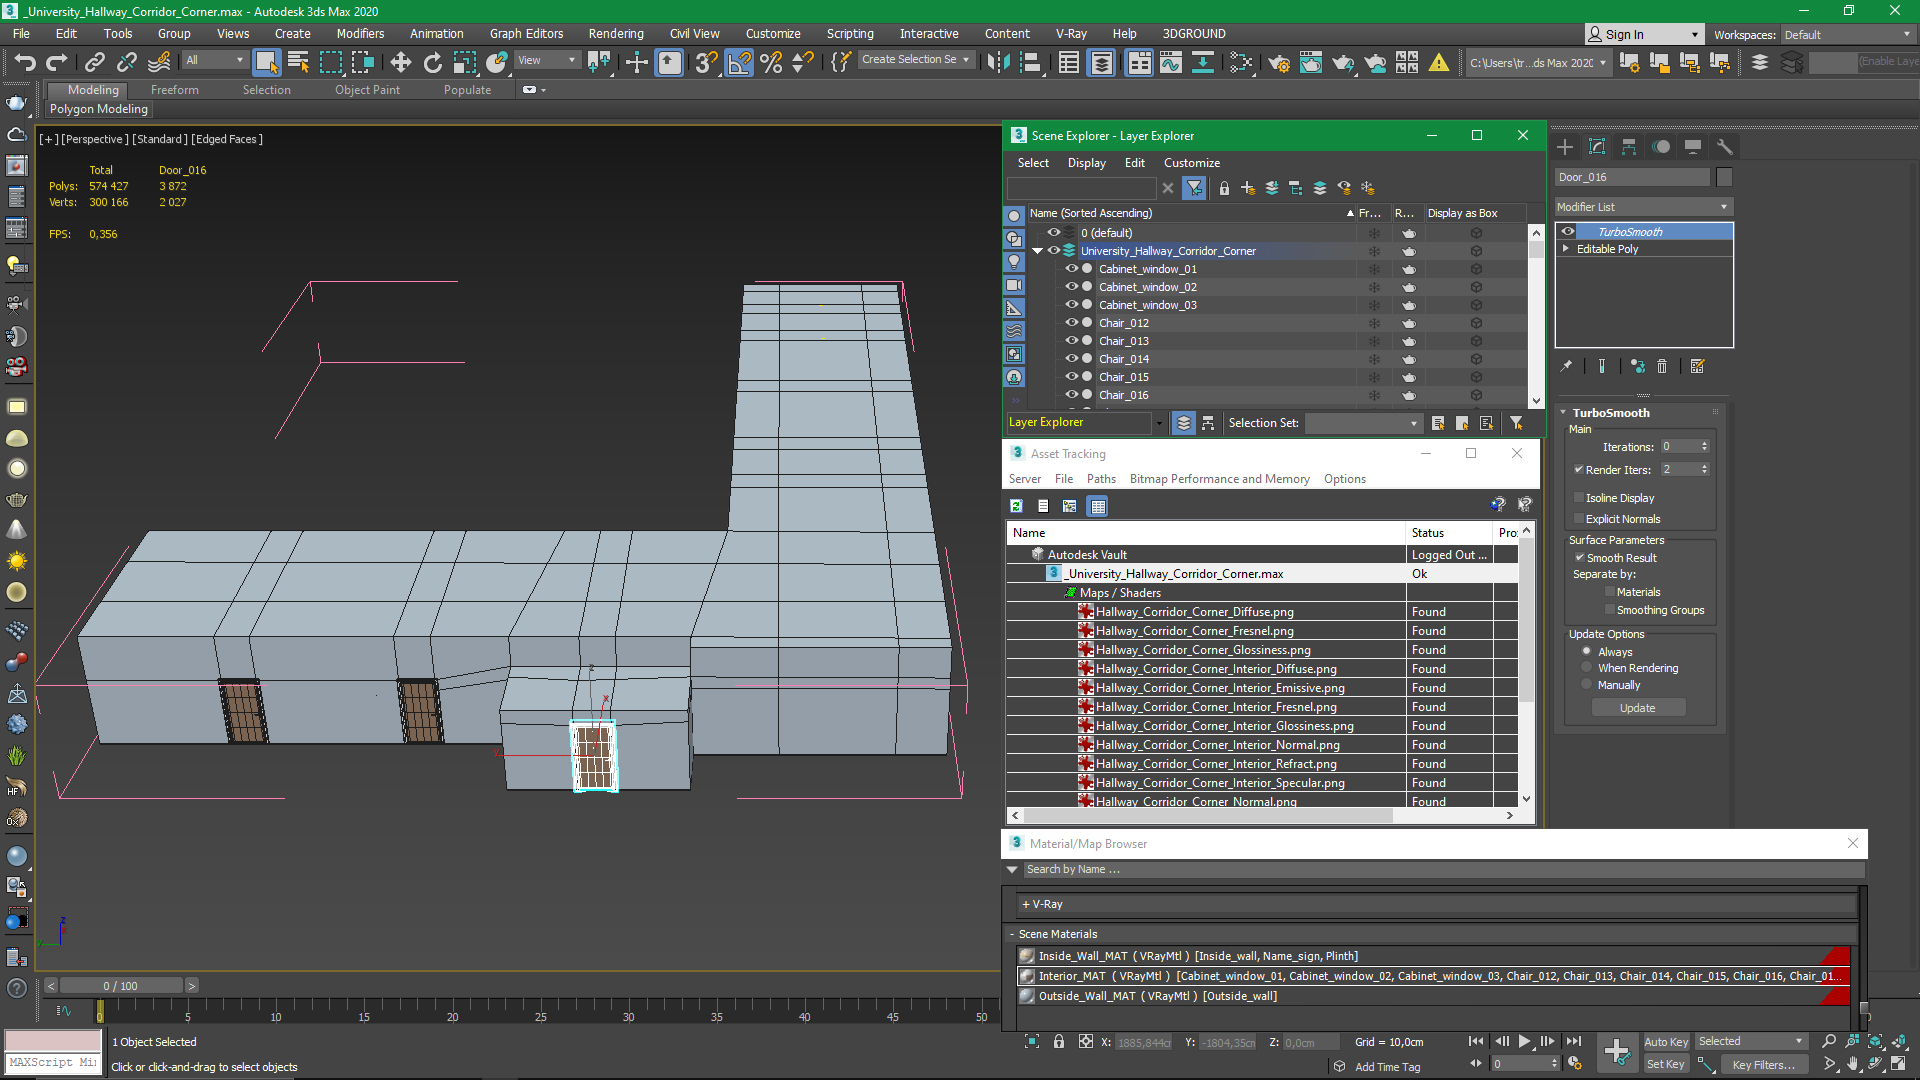Toggle visibility of Cabinet_window_01 layer item

(x=1071, y=269)
